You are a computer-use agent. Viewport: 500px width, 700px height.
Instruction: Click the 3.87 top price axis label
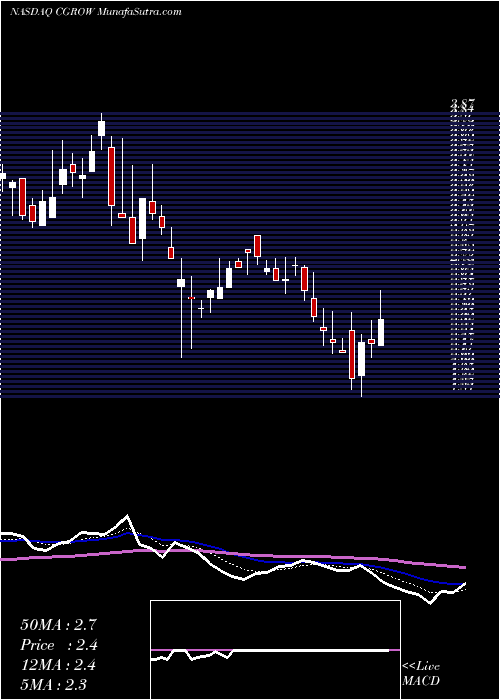(x=462, y=104)
